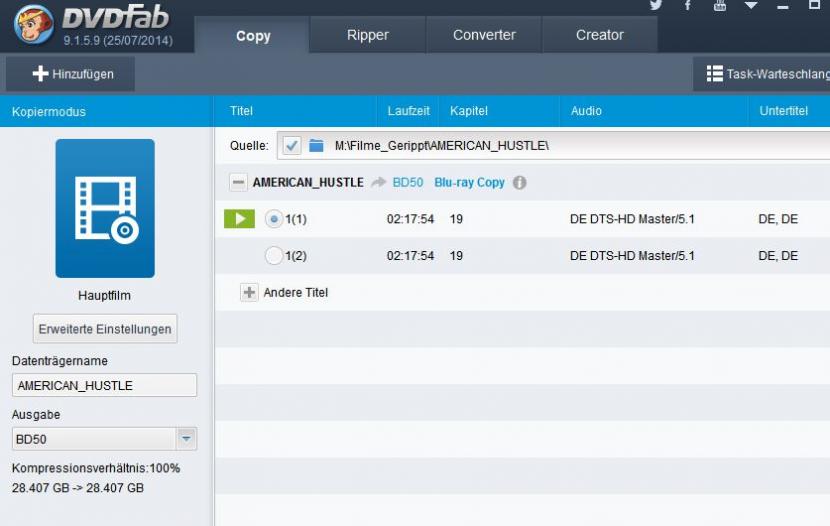Collapse the AMERICAN_HUSTLE task entry
830x526 pixels.
(238, 183)
